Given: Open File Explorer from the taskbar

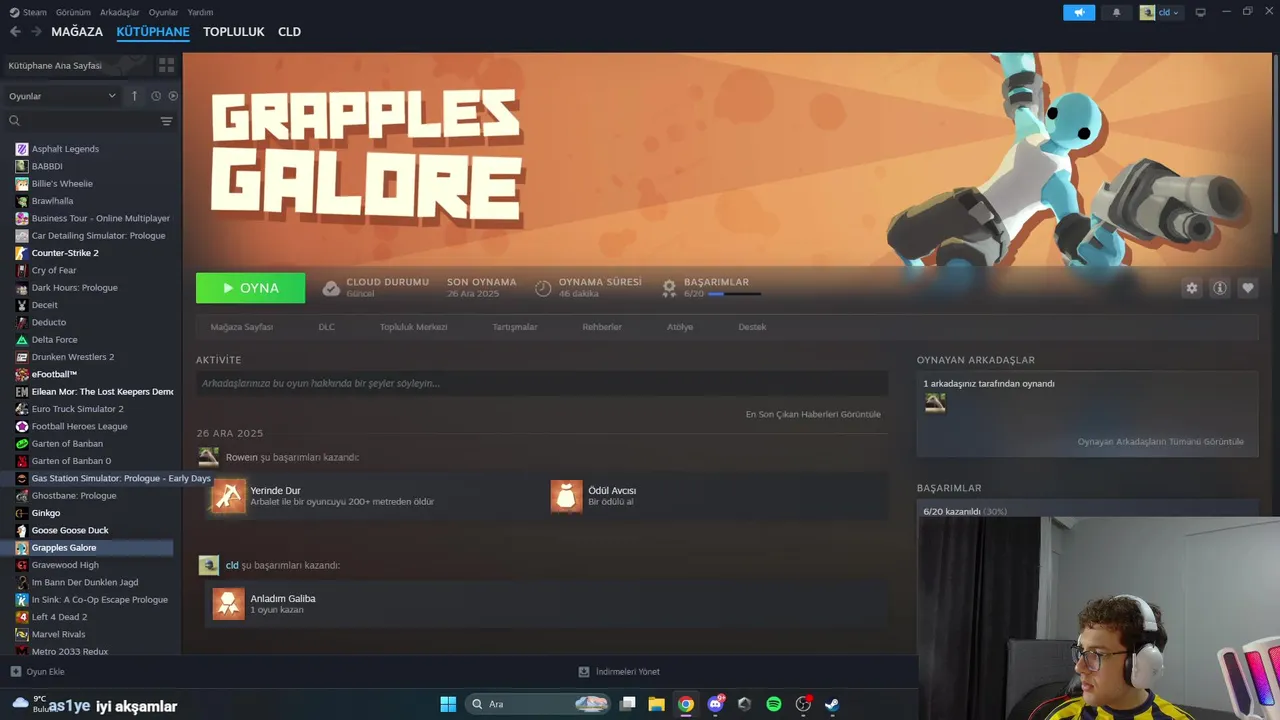Looking at the screenshot, I should (x=656, y=704).
